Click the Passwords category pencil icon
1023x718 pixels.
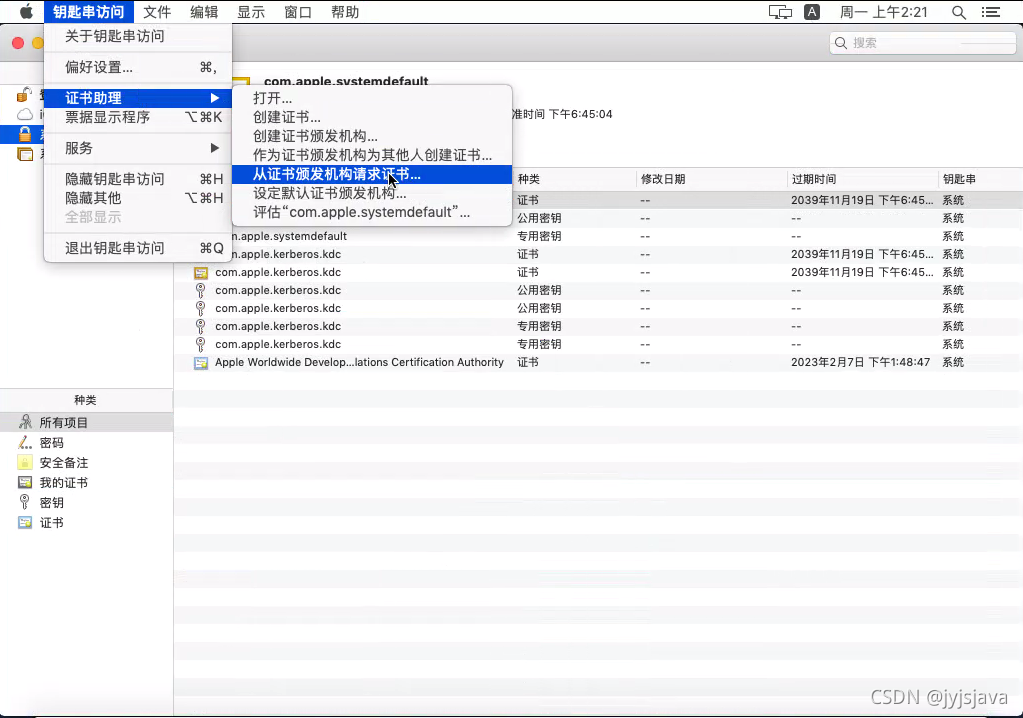(x=25, y=443)
